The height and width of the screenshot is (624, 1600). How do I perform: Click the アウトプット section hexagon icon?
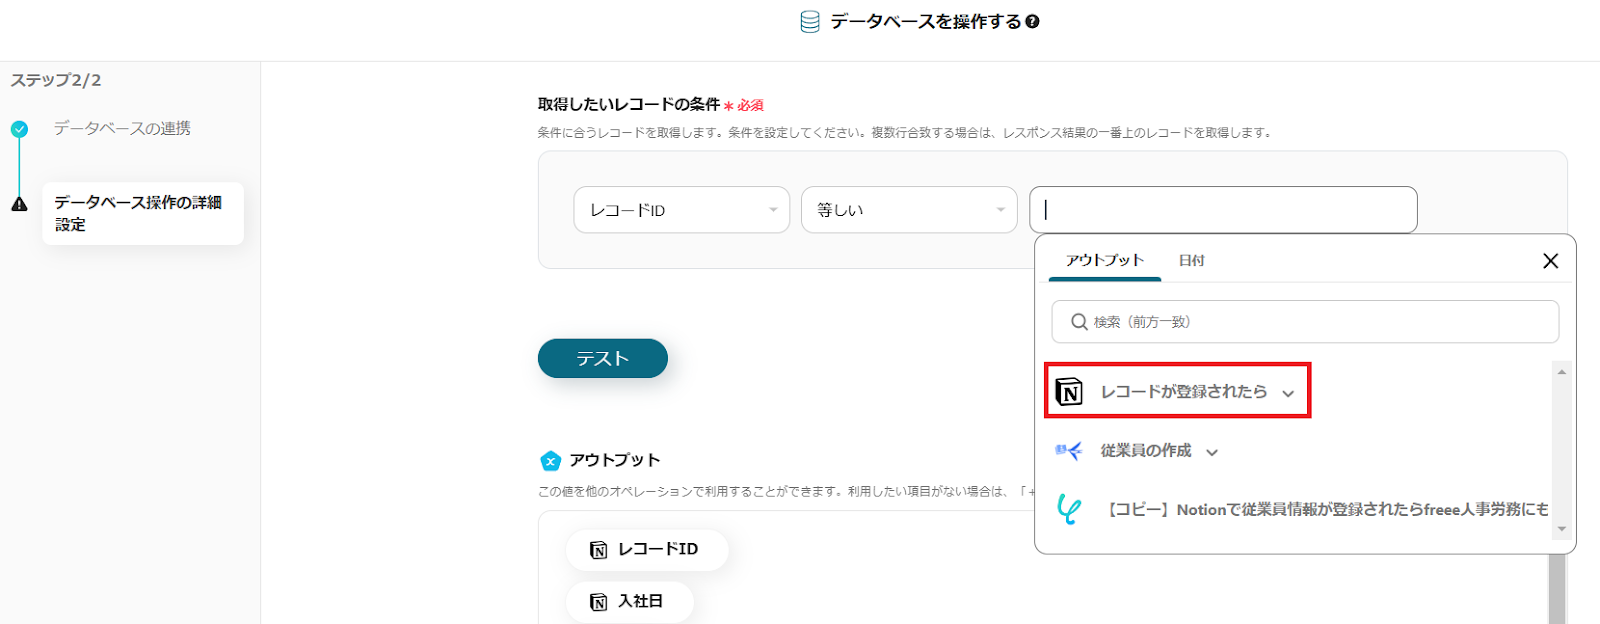550,461
